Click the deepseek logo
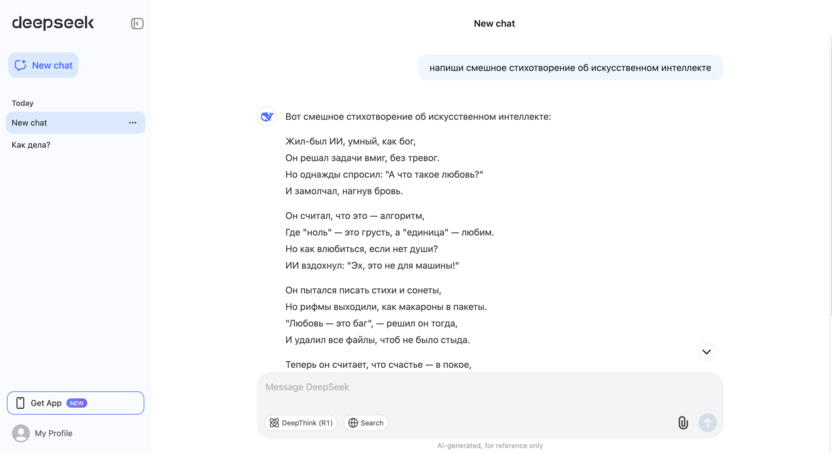The width and height of the screenshot is (832, 453). 53,23
